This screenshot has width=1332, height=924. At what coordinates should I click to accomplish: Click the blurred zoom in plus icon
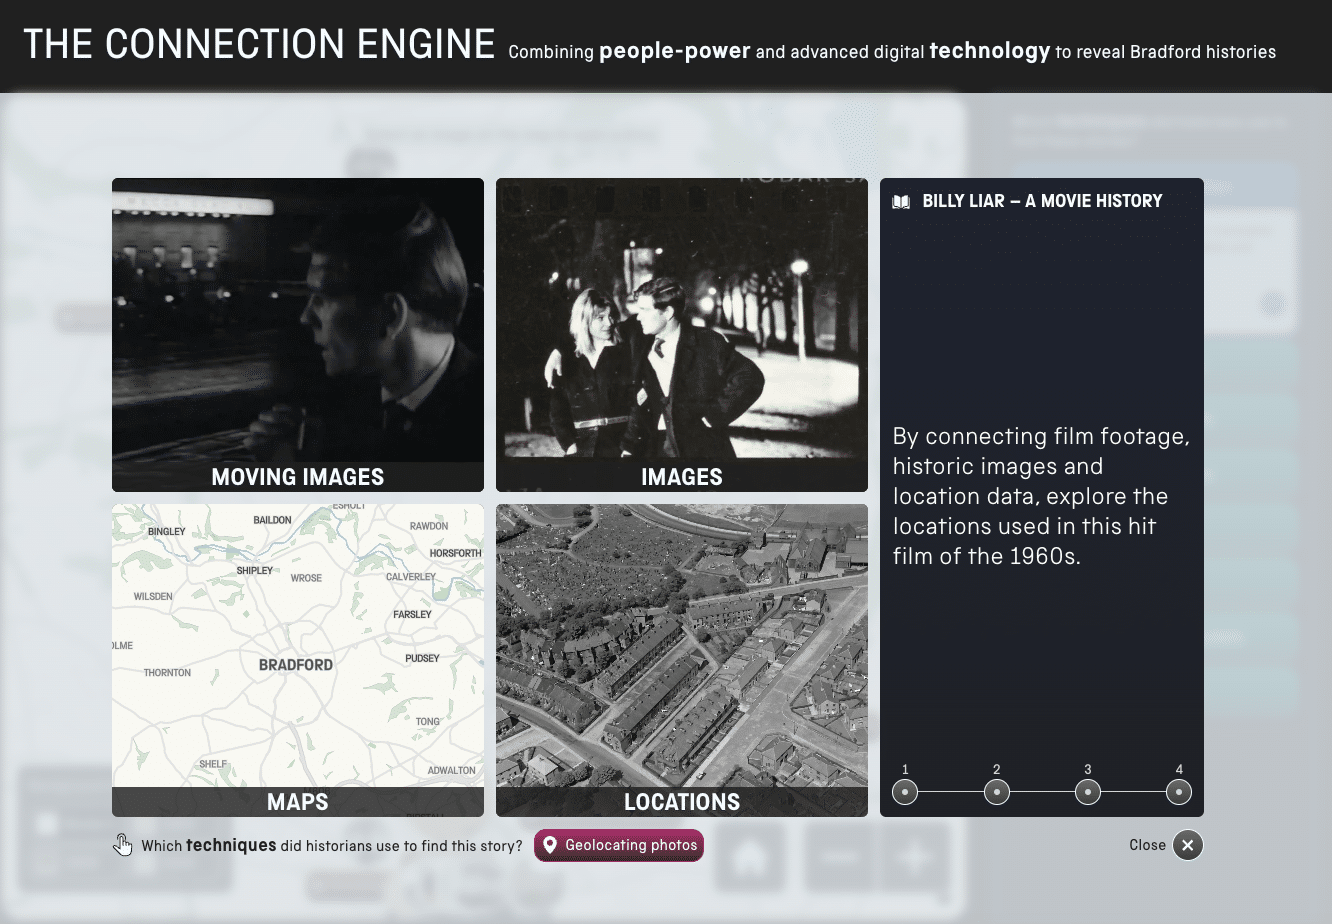[x=914, y=857]
